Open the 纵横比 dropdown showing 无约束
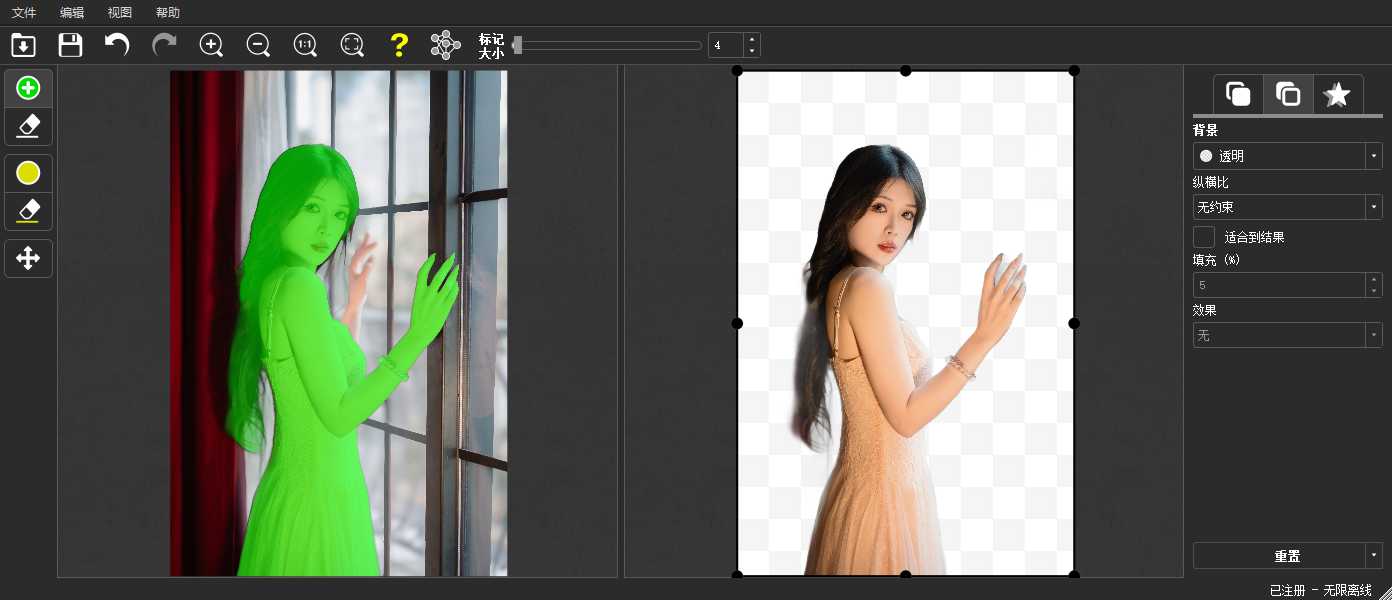 click(1287, 207)
